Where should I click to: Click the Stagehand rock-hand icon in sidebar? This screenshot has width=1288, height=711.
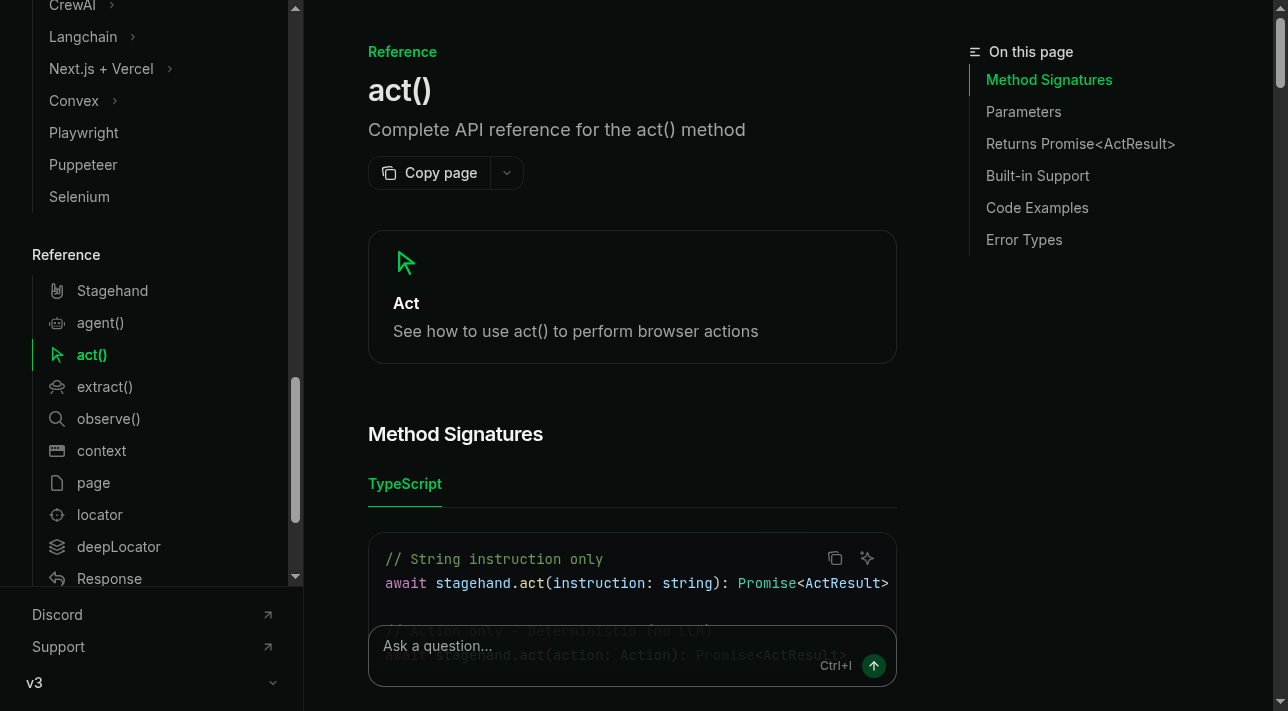click(x=57, y=291)
